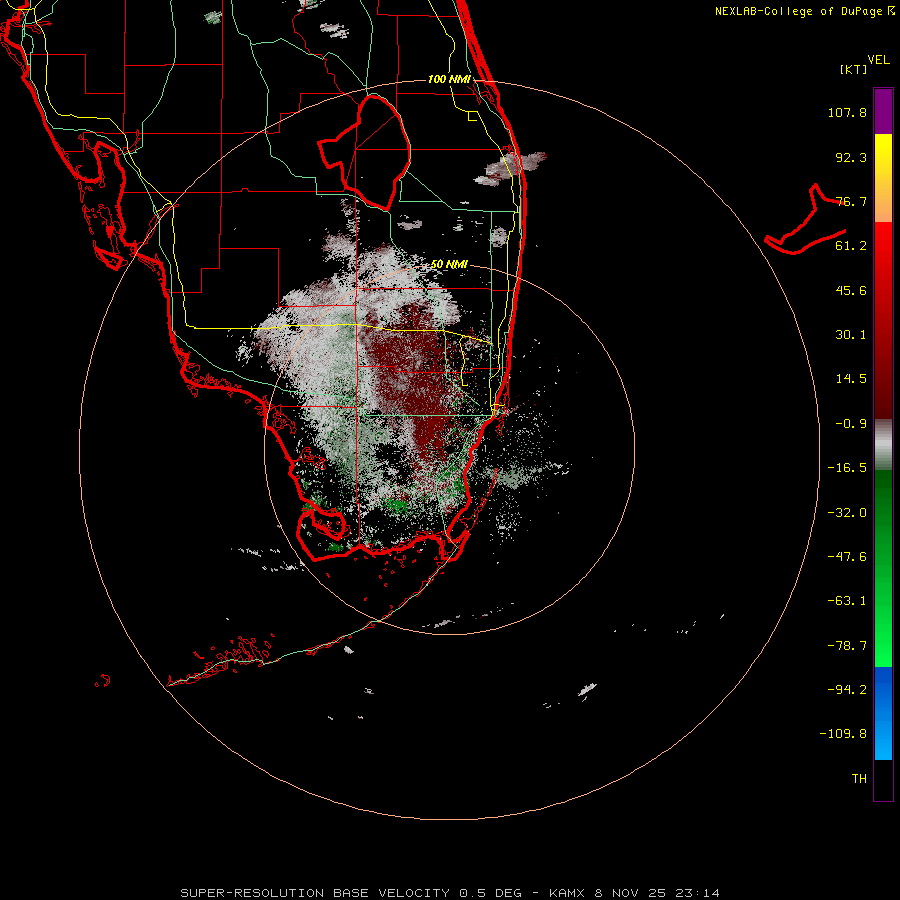The height and width of the screenshot is (900, 900).
Task: Select the -78.7 legend value
Action: pos(847,646)
